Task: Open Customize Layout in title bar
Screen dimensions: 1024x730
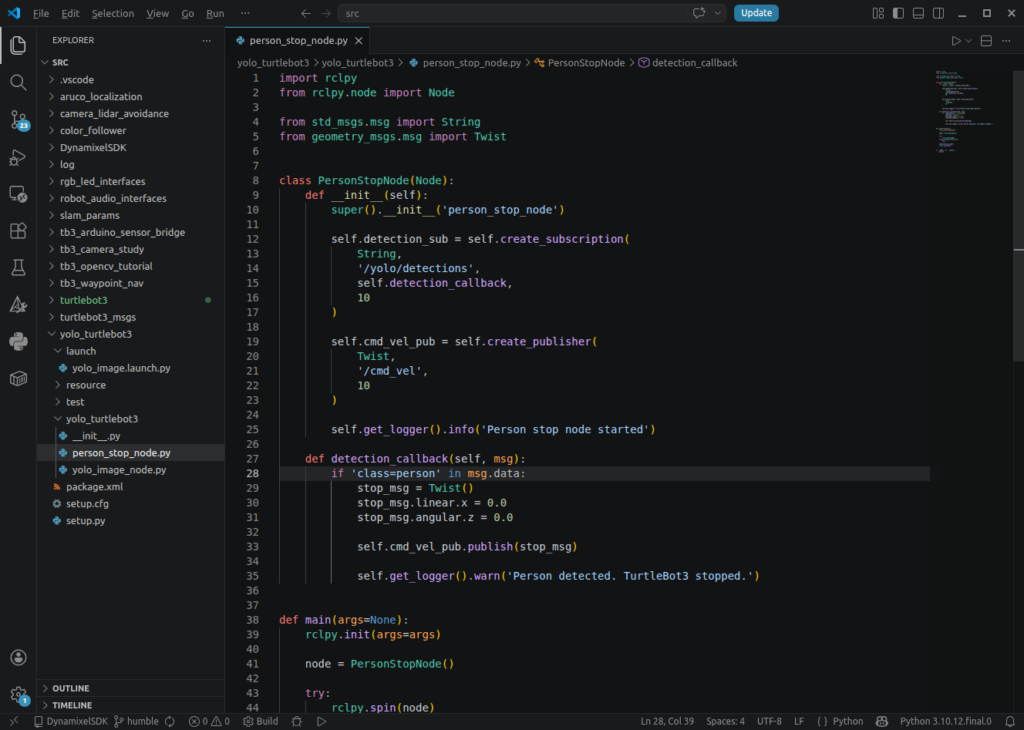Action: pos(878,13)
